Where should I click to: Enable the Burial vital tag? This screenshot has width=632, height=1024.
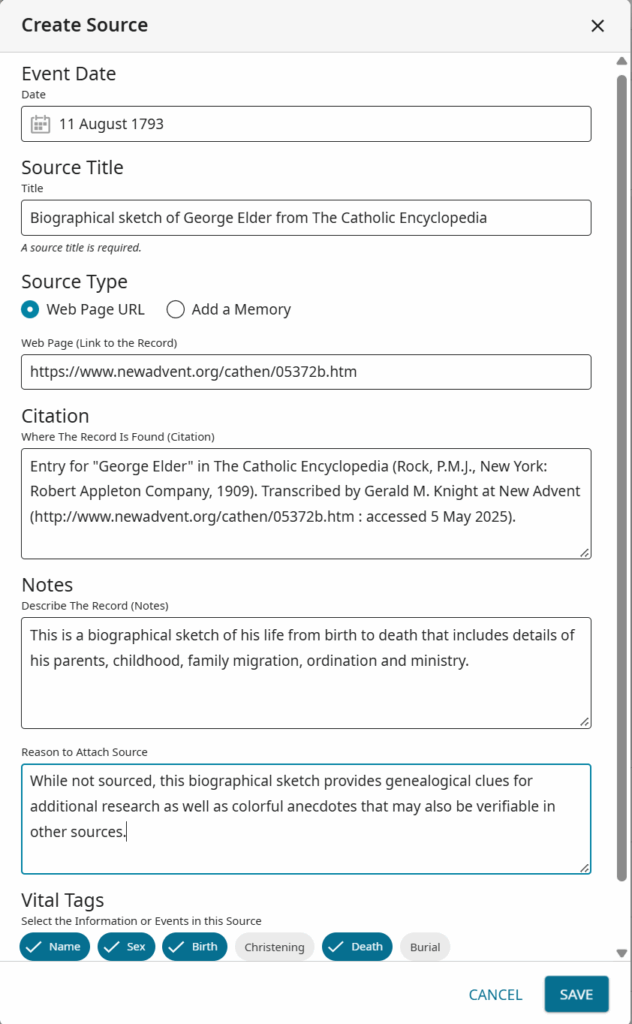point(425,947)
